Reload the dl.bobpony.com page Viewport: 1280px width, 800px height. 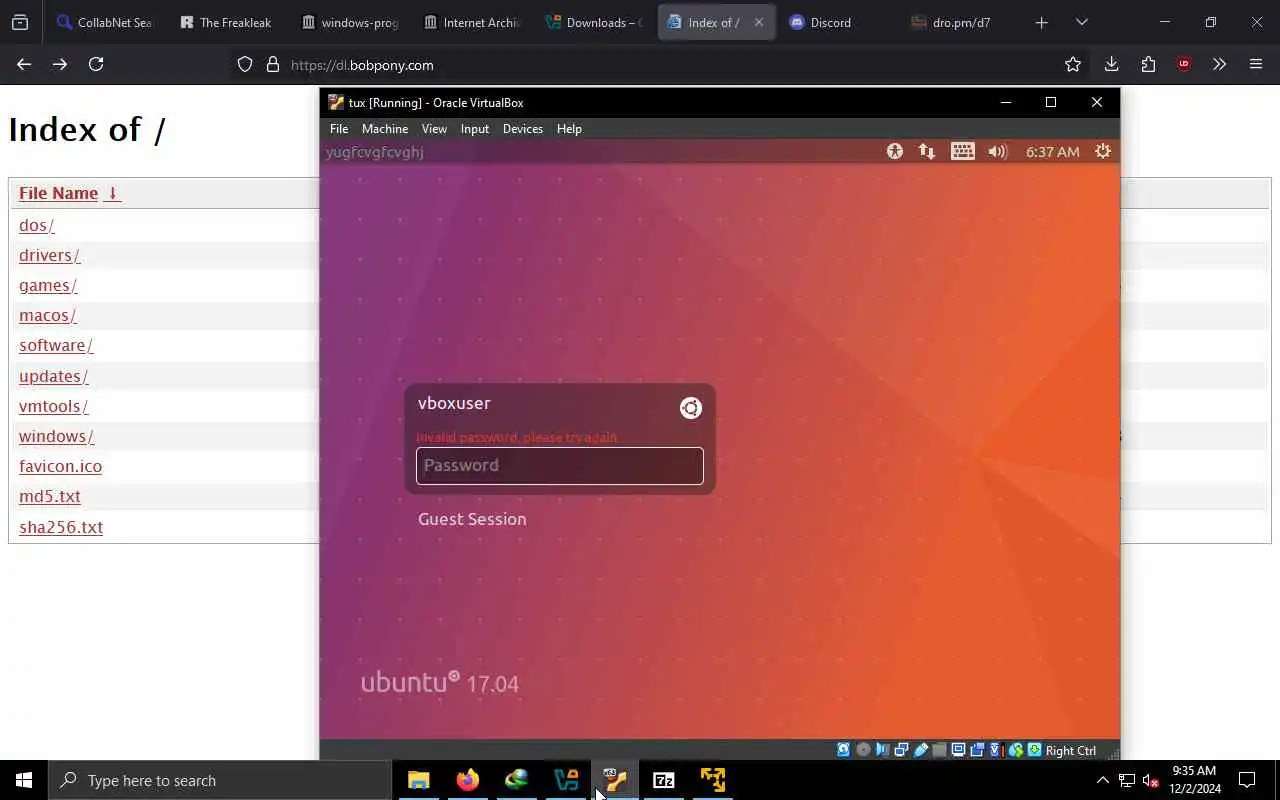point(96,64)
